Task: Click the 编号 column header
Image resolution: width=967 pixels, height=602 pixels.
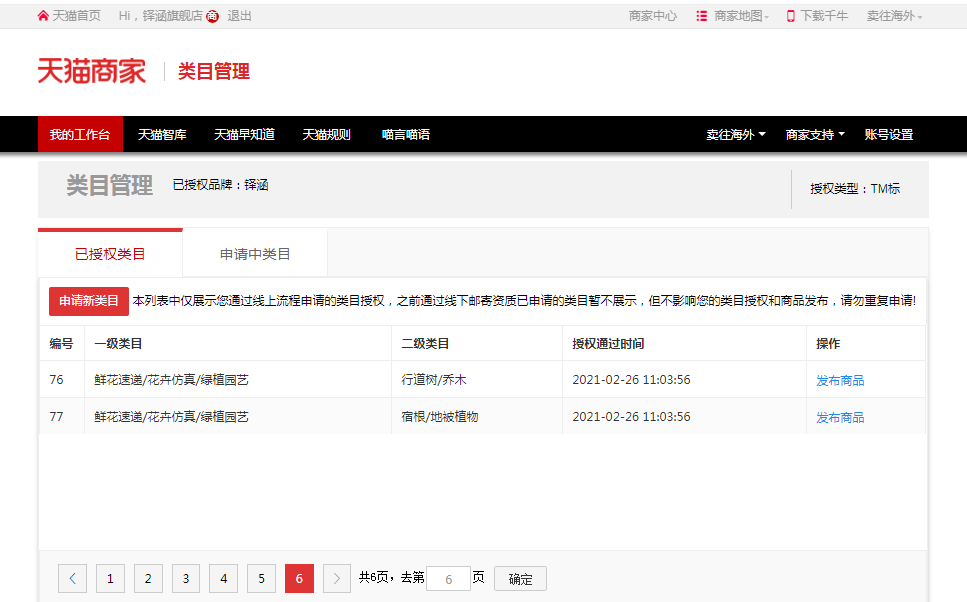Action: coord(61,344)
